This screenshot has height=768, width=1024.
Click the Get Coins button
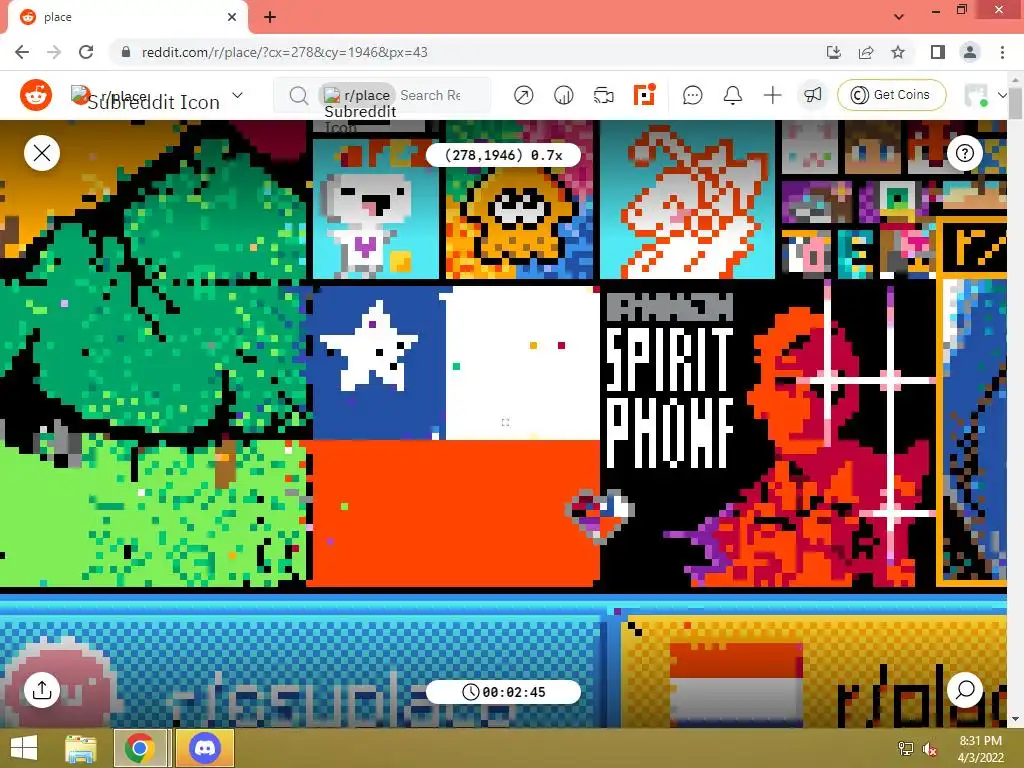pyautogui.click(x=891, y=95)
